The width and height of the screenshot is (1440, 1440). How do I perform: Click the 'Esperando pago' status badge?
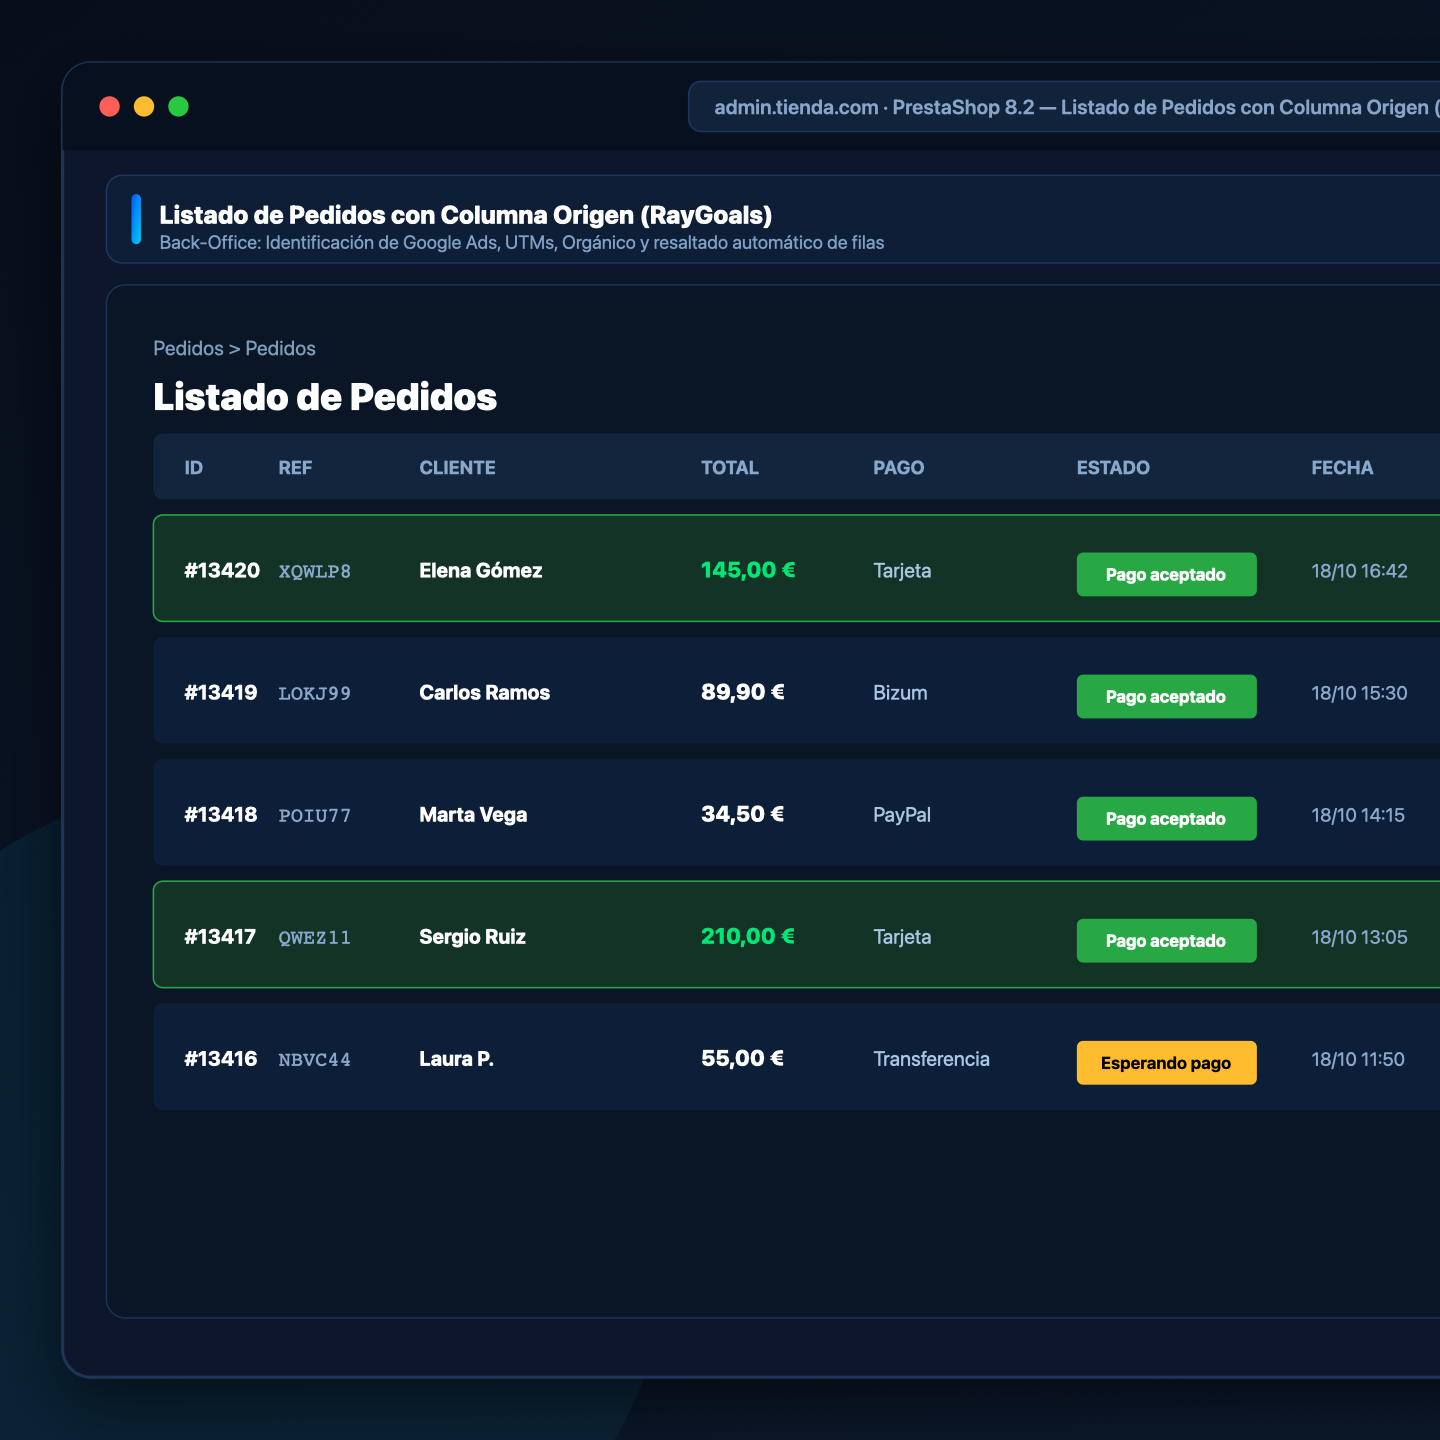(x=1166, y=1063)
